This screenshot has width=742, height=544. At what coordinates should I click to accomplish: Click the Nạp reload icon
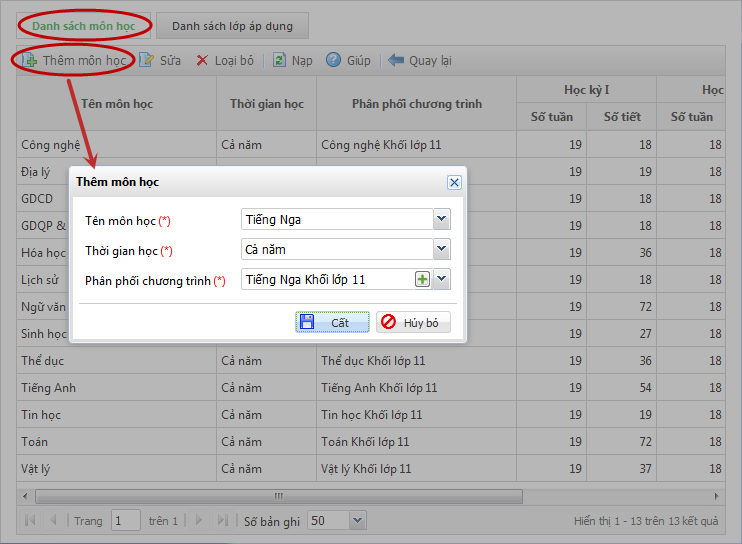(279, 60)
